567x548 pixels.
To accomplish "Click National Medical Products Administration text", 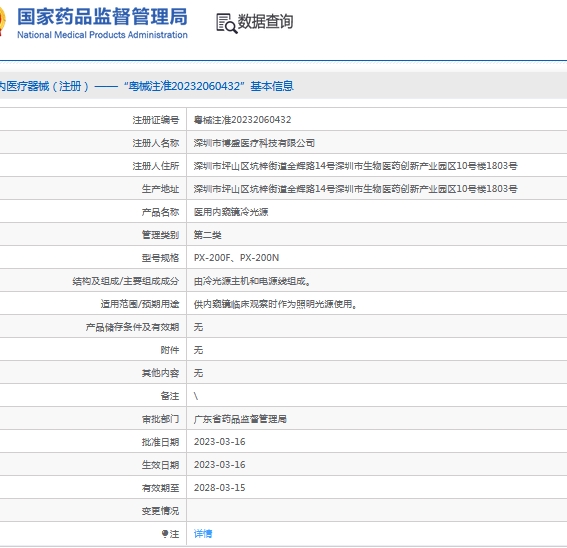I will point(102,35).
